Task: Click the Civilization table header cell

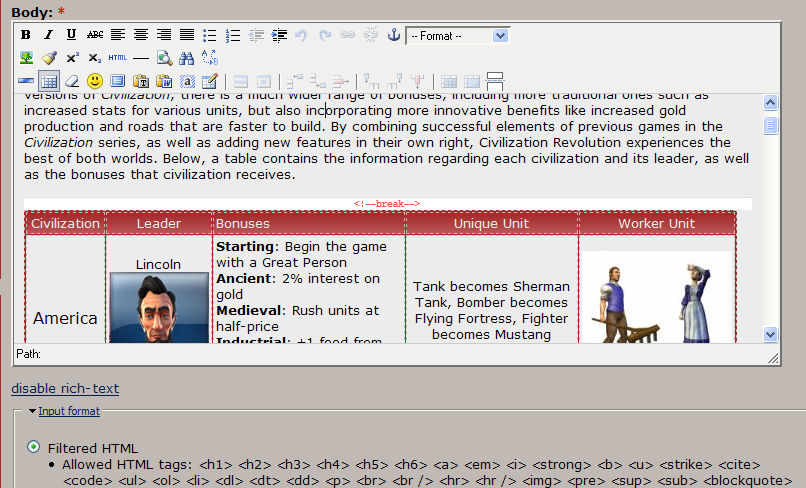Action: (x=65, y=223)
